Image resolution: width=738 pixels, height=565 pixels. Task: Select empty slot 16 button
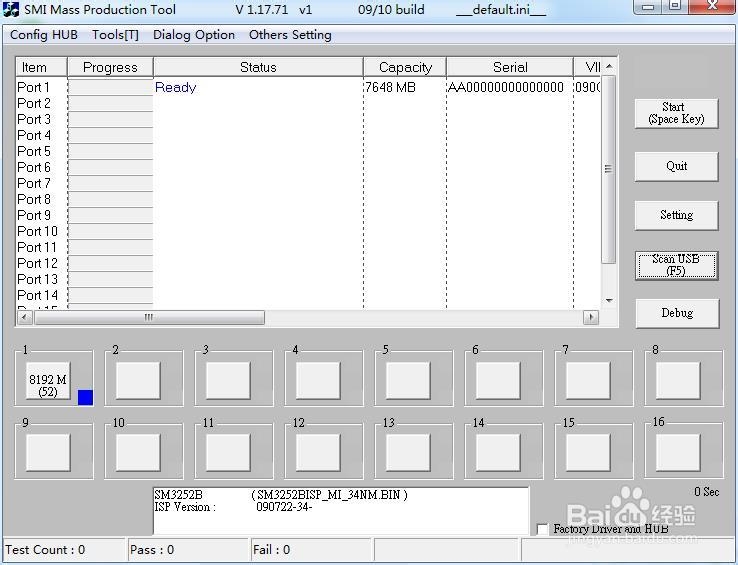(678, 453)
